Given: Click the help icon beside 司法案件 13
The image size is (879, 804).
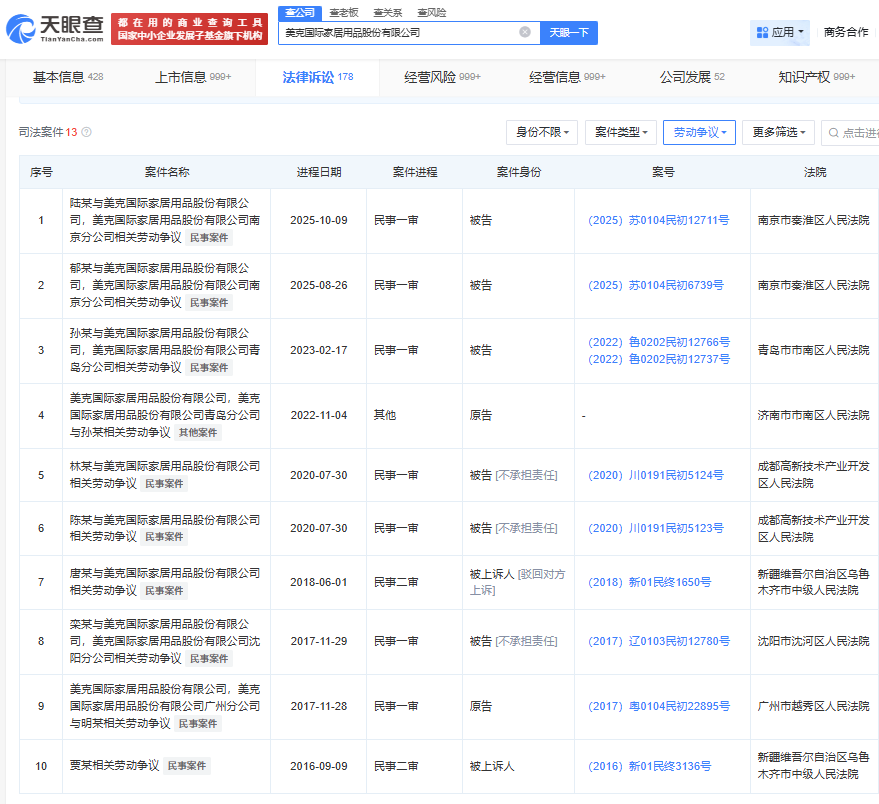Looking at the screenshot, I should tap(86, 132).
